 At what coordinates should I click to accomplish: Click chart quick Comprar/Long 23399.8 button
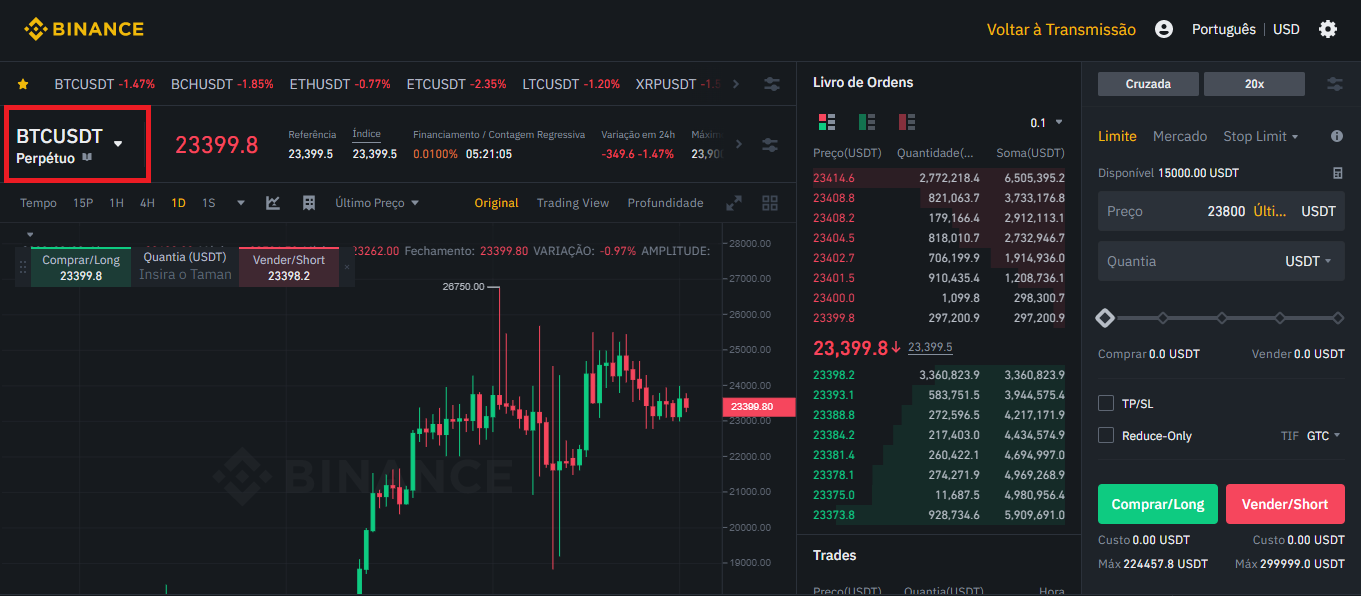[81, 267]
